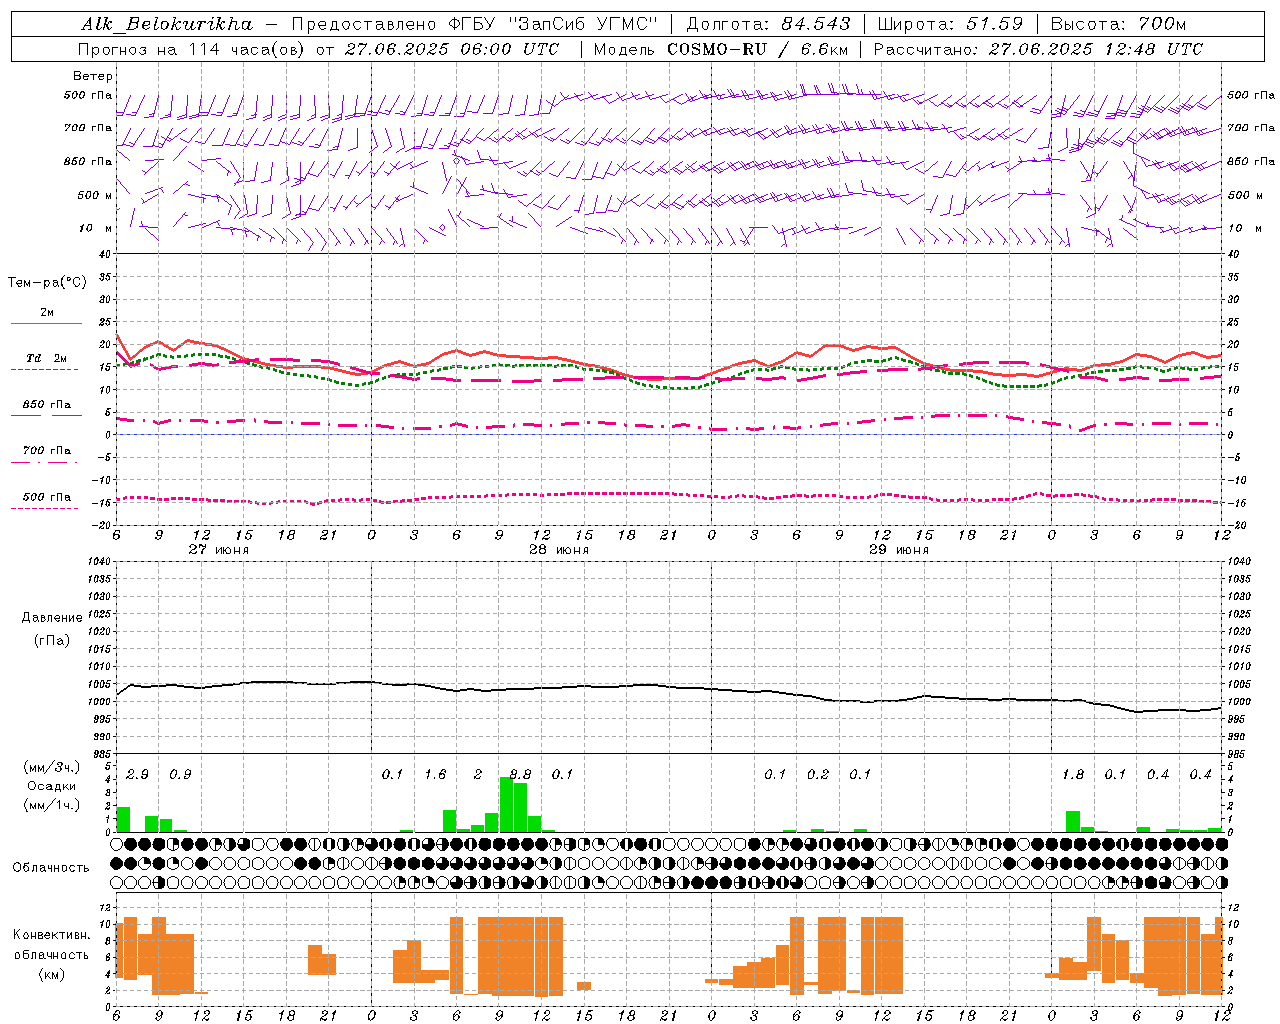Click the Рассчитано: 27.06.2025 12:48 UTC timestamp

[1038, 49]
